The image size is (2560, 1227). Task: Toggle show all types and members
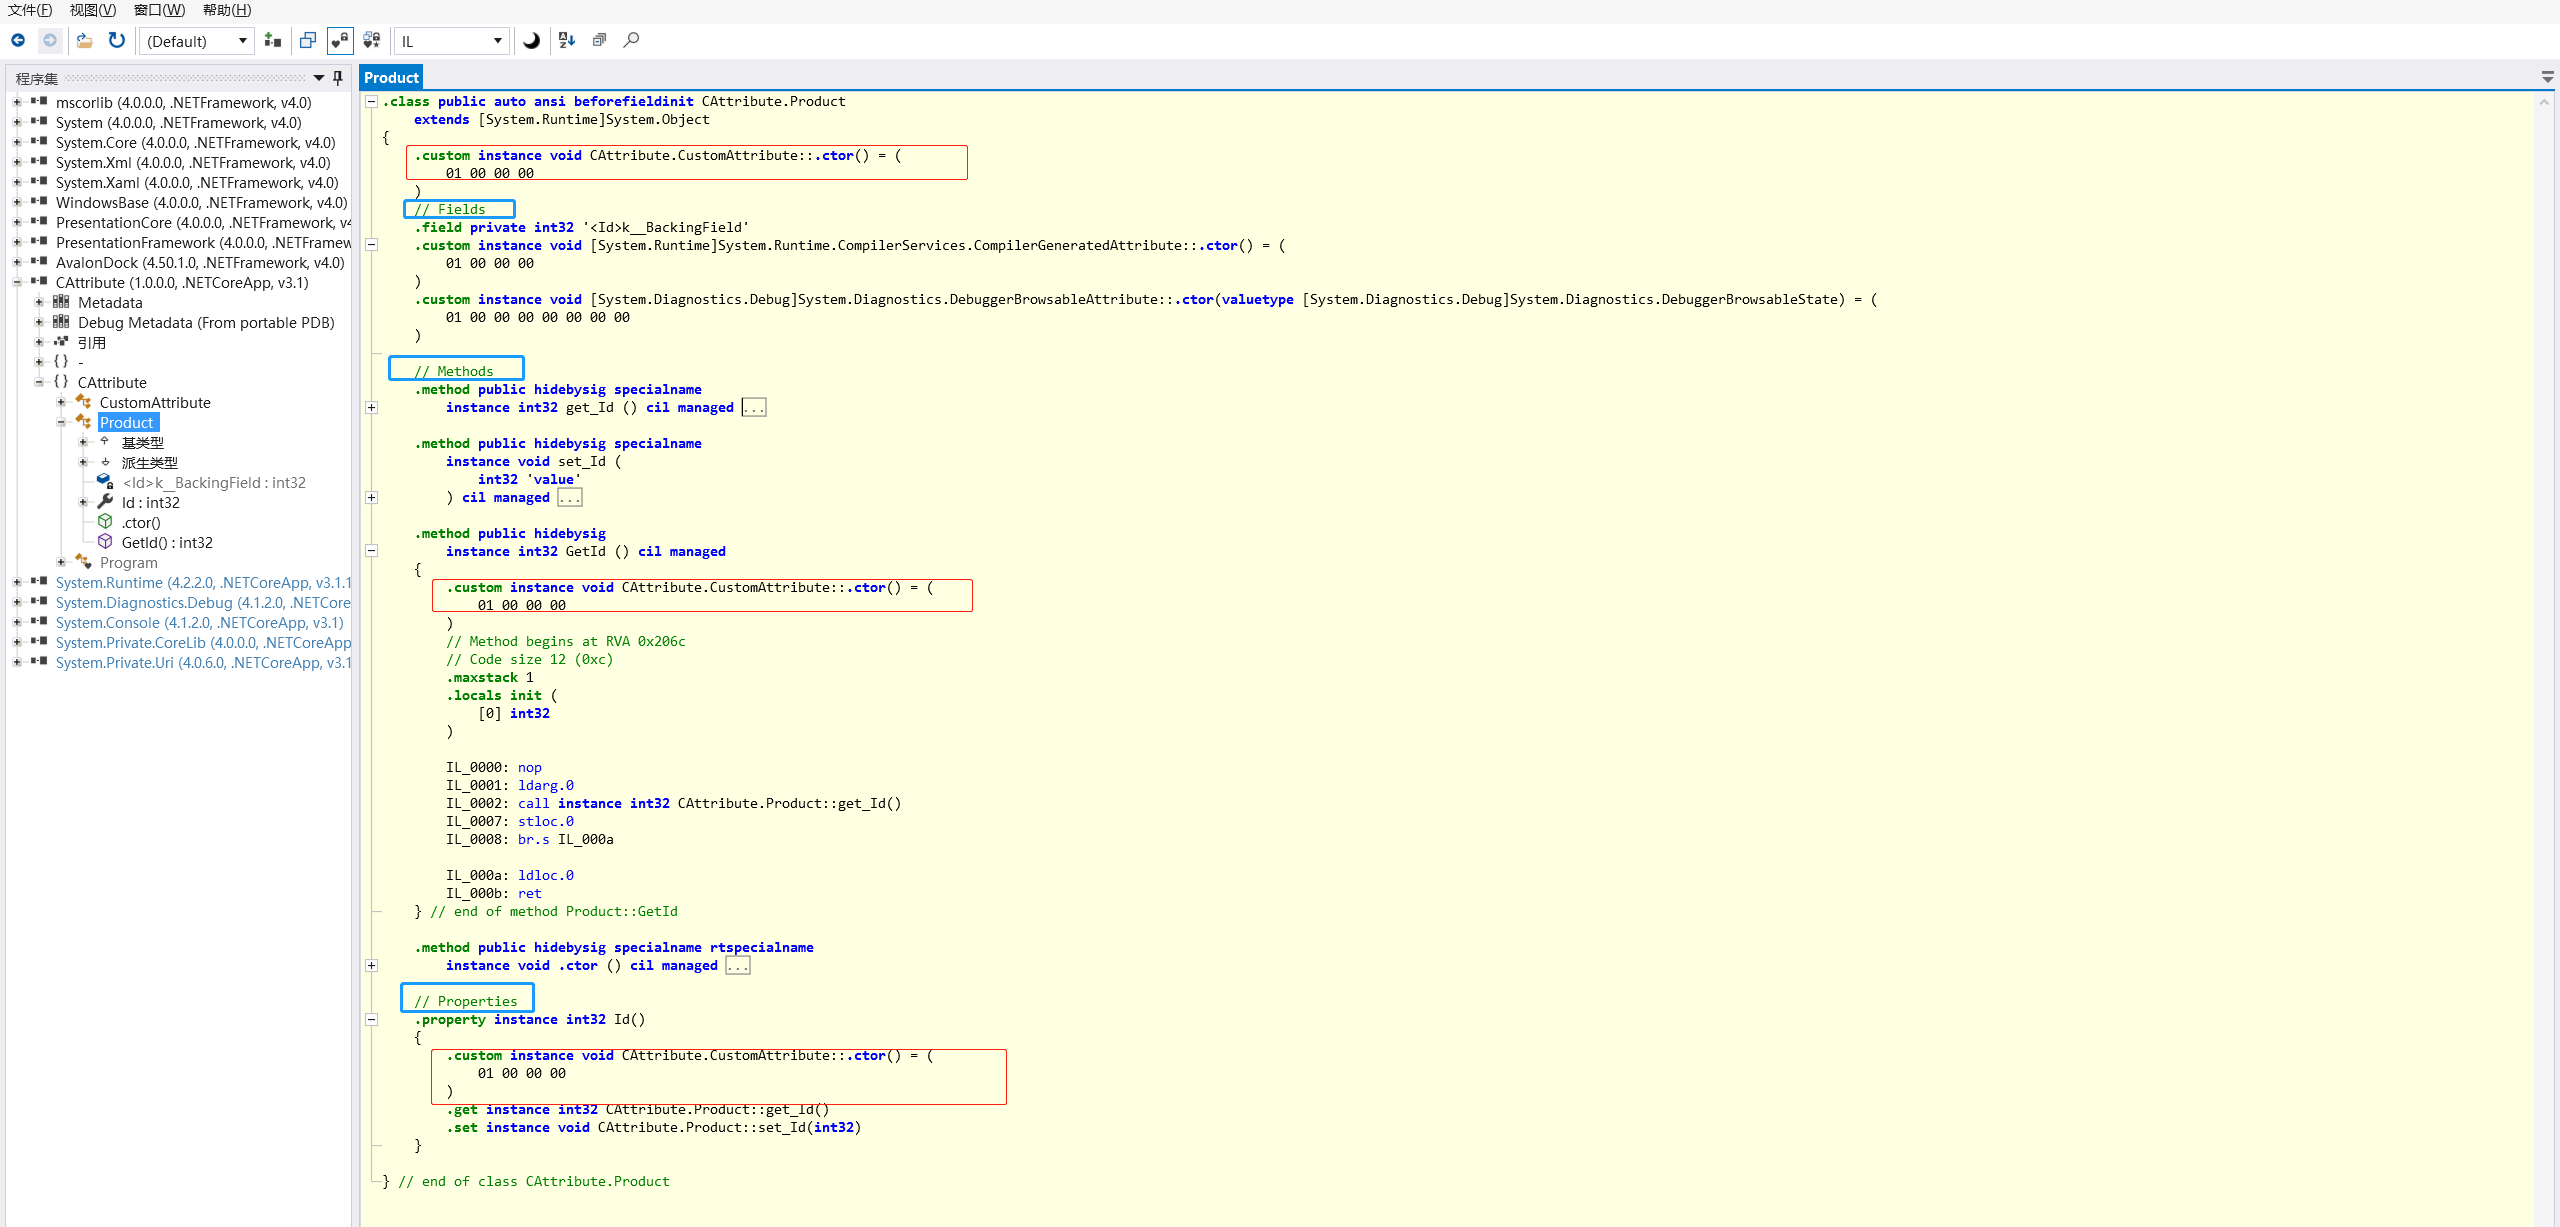point(372,41)
